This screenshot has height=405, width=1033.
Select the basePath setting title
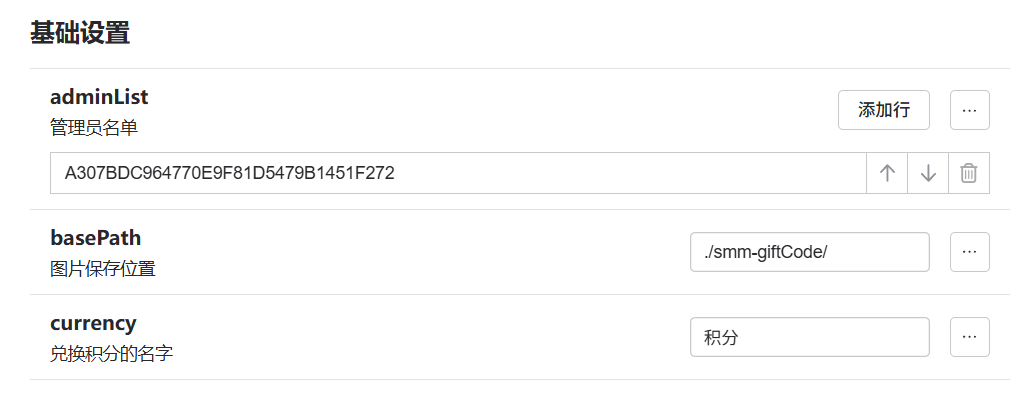point(96,238)
